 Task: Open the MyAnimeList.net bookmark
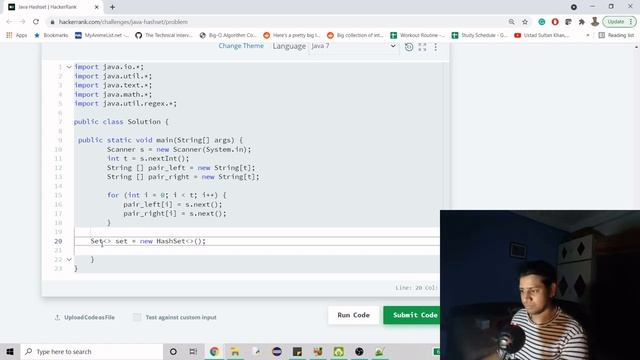pos(102,35)
